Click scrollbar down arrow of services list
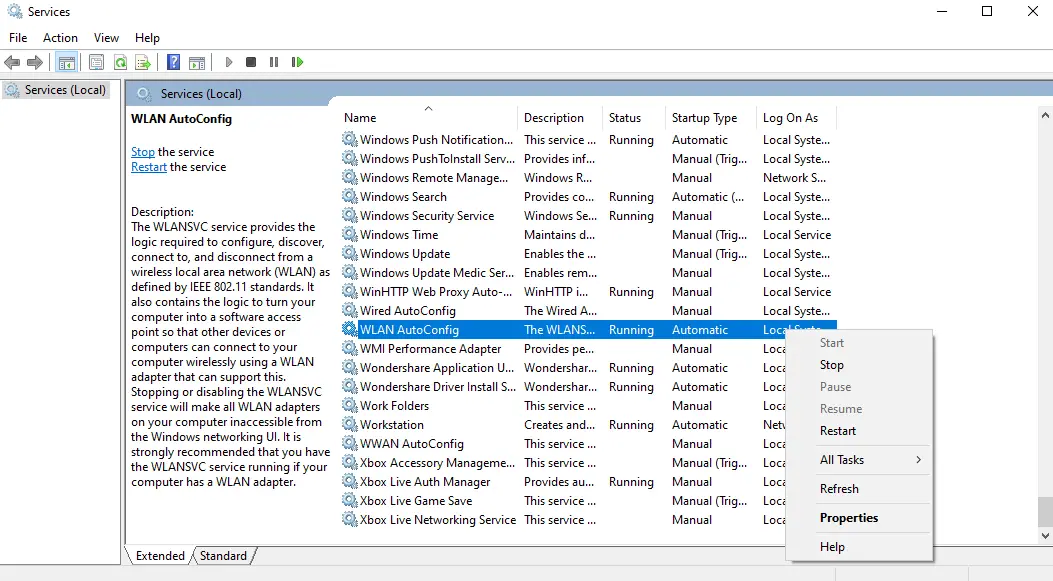Screen dimensions: 1053x581 [1045, 535]
